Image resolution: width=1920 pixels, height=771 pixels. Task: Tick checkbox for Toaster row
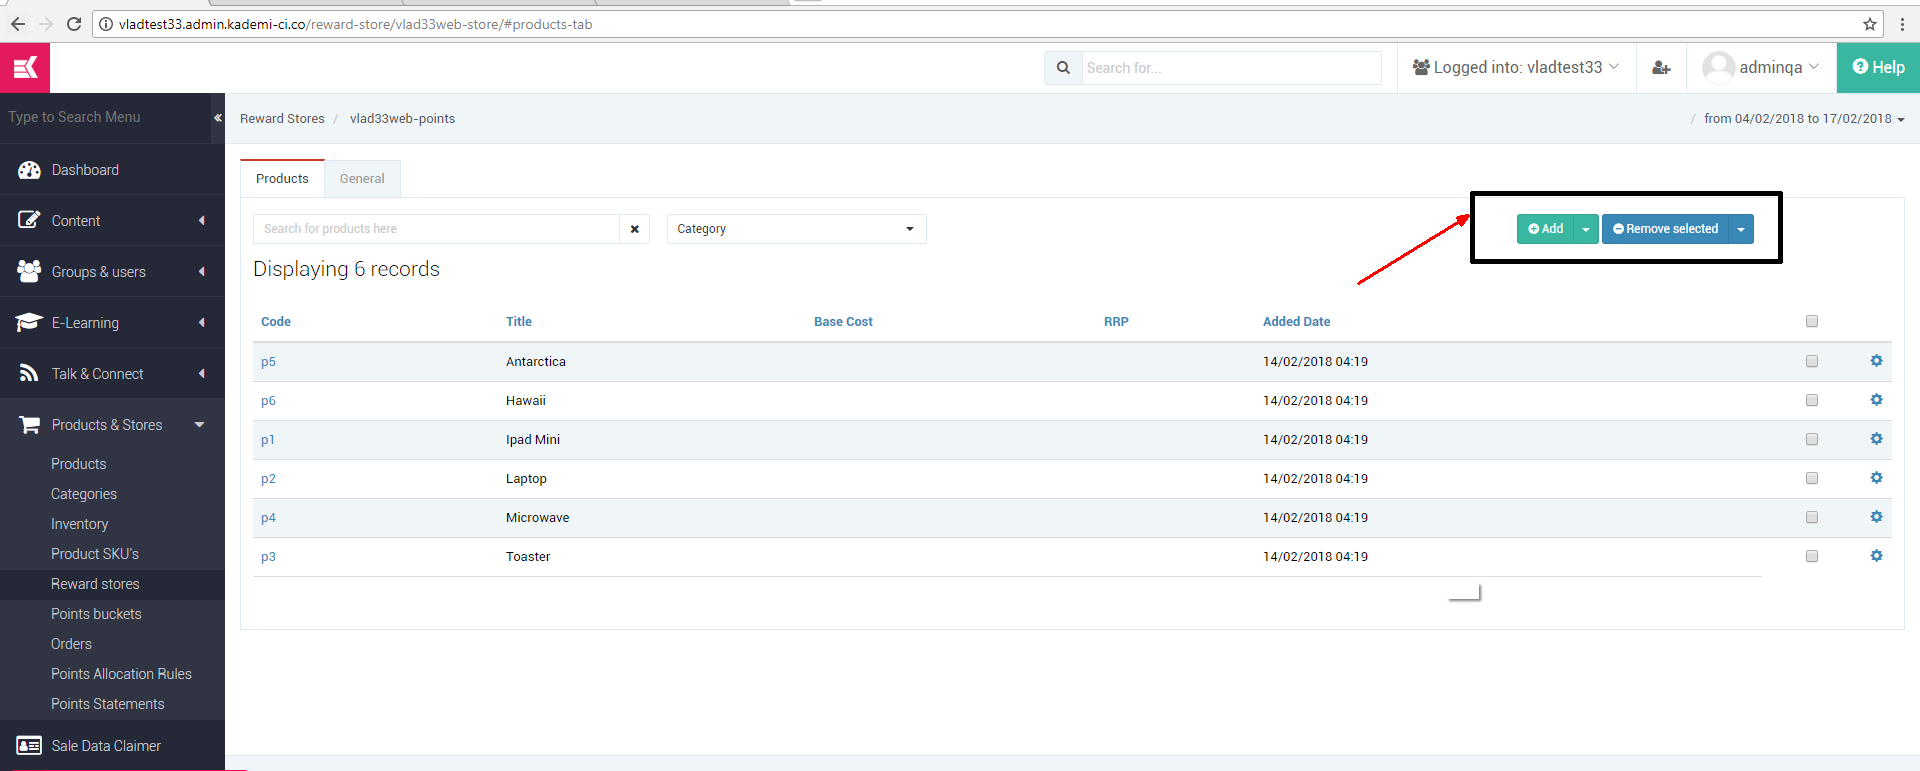pyautogui.click(x=1812, y=556)
